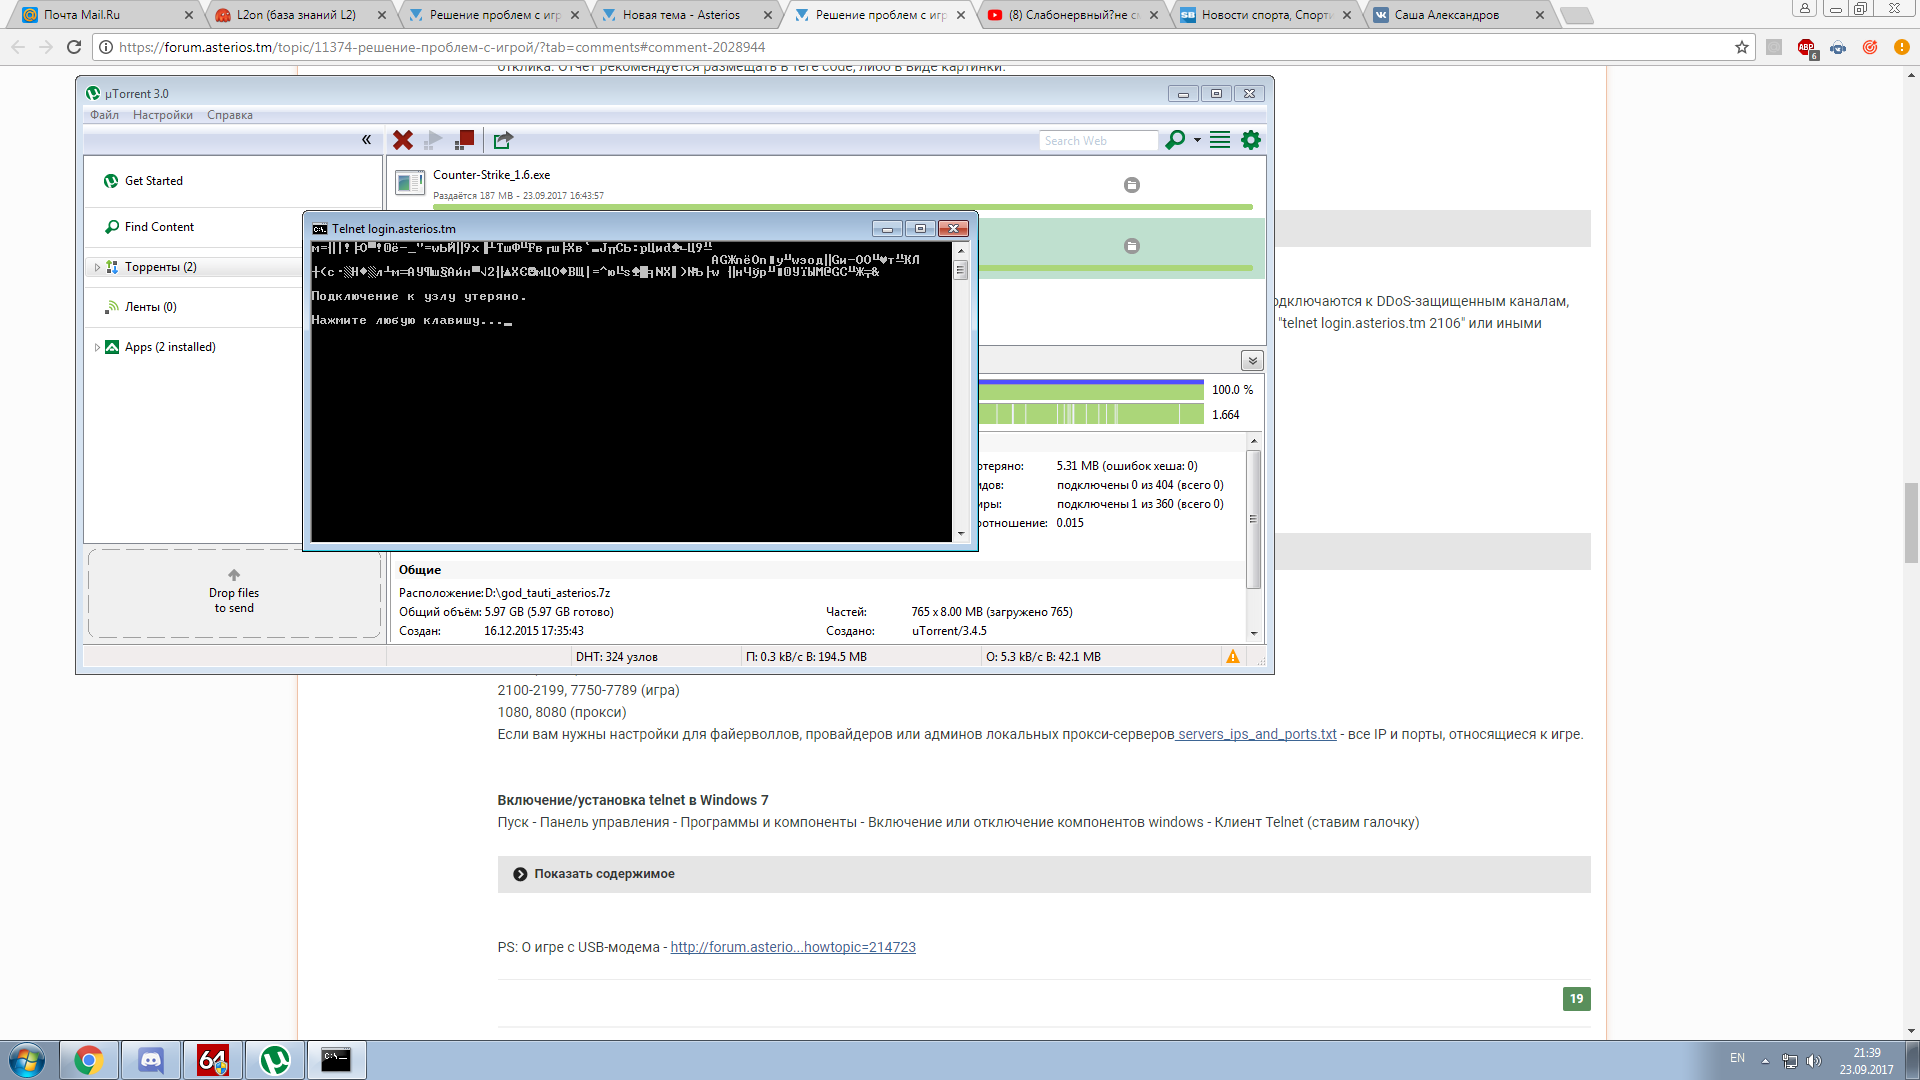Screen dimensions: 1920x1080
Task: Open Discord from the taskbar
Action: point(151,1060)
